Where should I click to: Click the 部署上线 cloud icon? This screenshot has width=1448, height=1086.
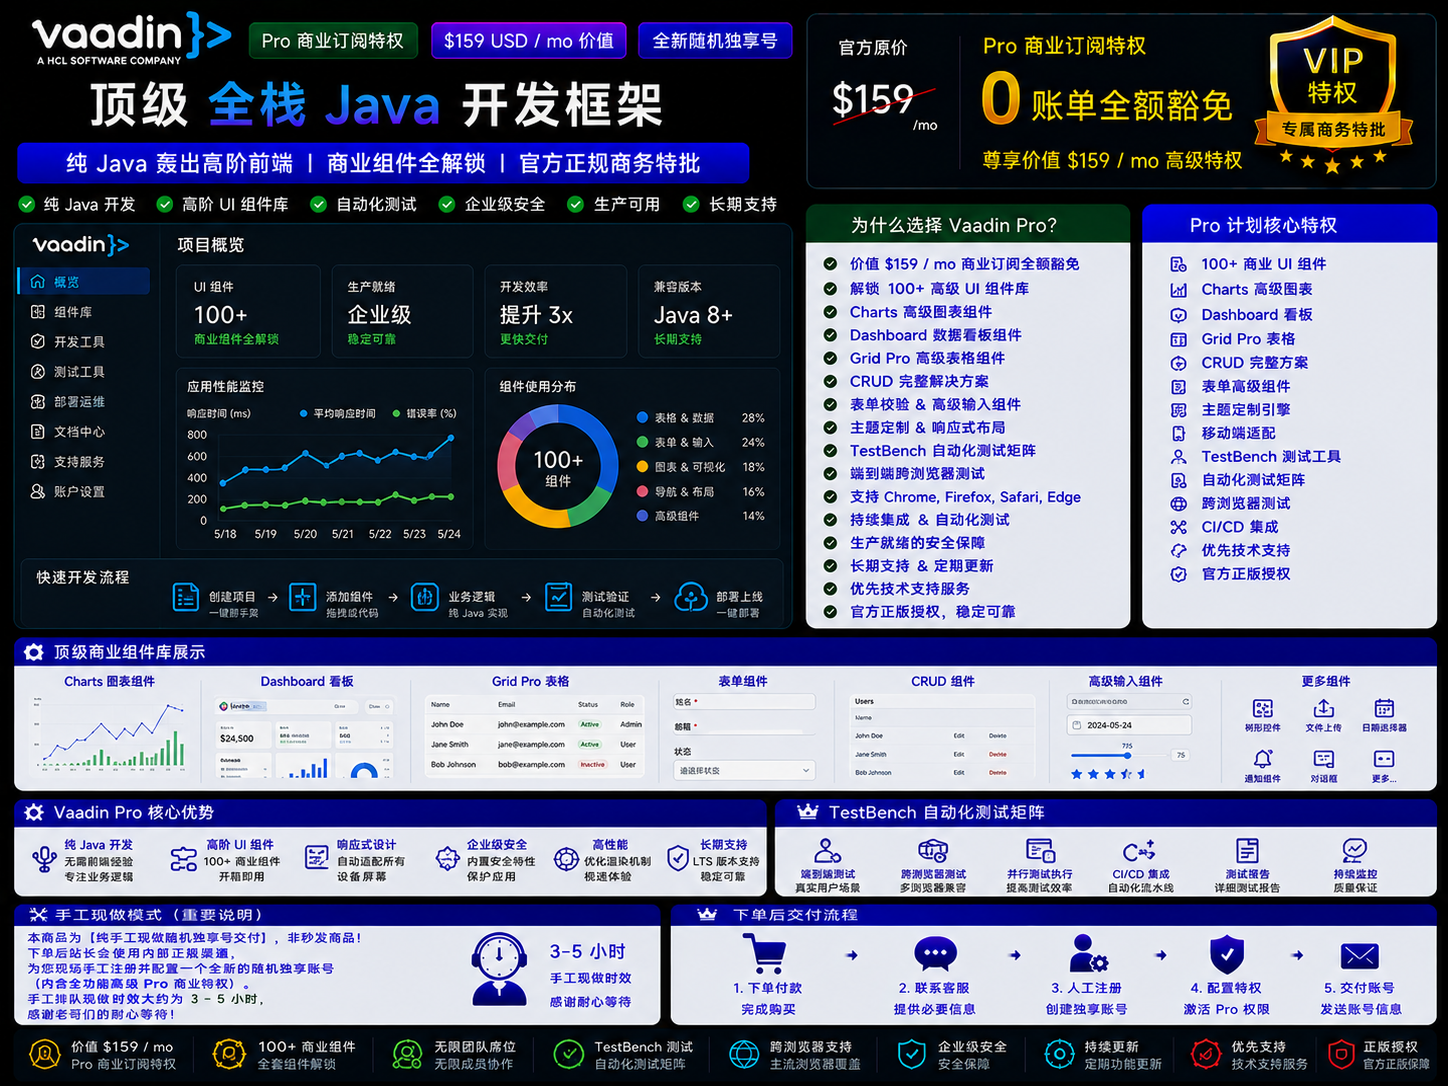(x=691, y=597)
